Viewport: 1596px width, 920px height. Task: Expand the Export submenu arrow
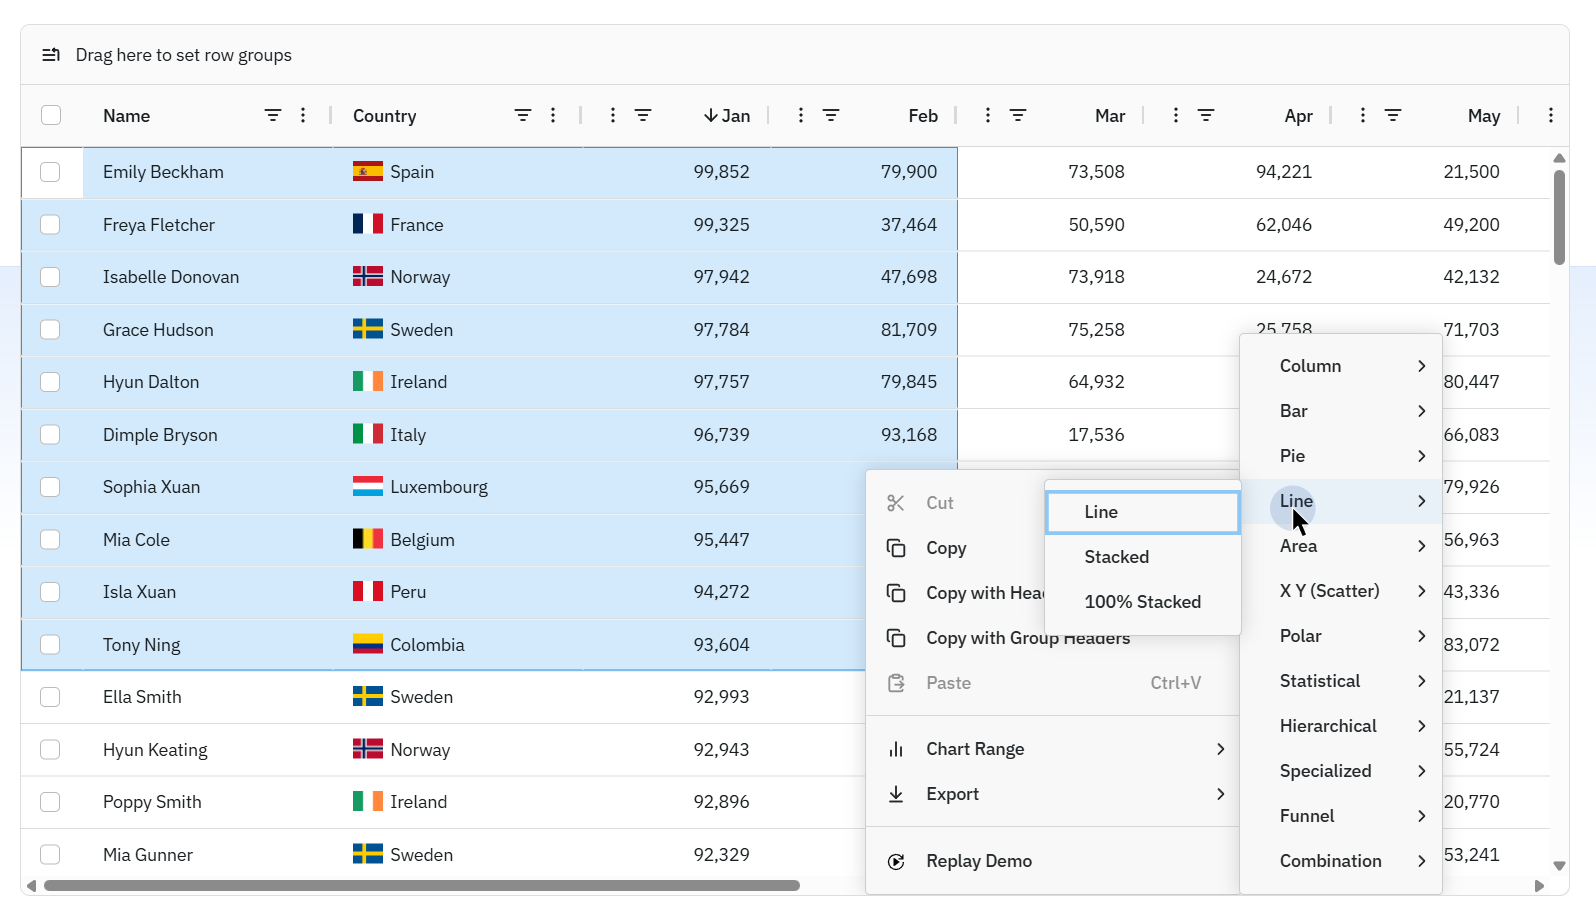(1220, 794)
